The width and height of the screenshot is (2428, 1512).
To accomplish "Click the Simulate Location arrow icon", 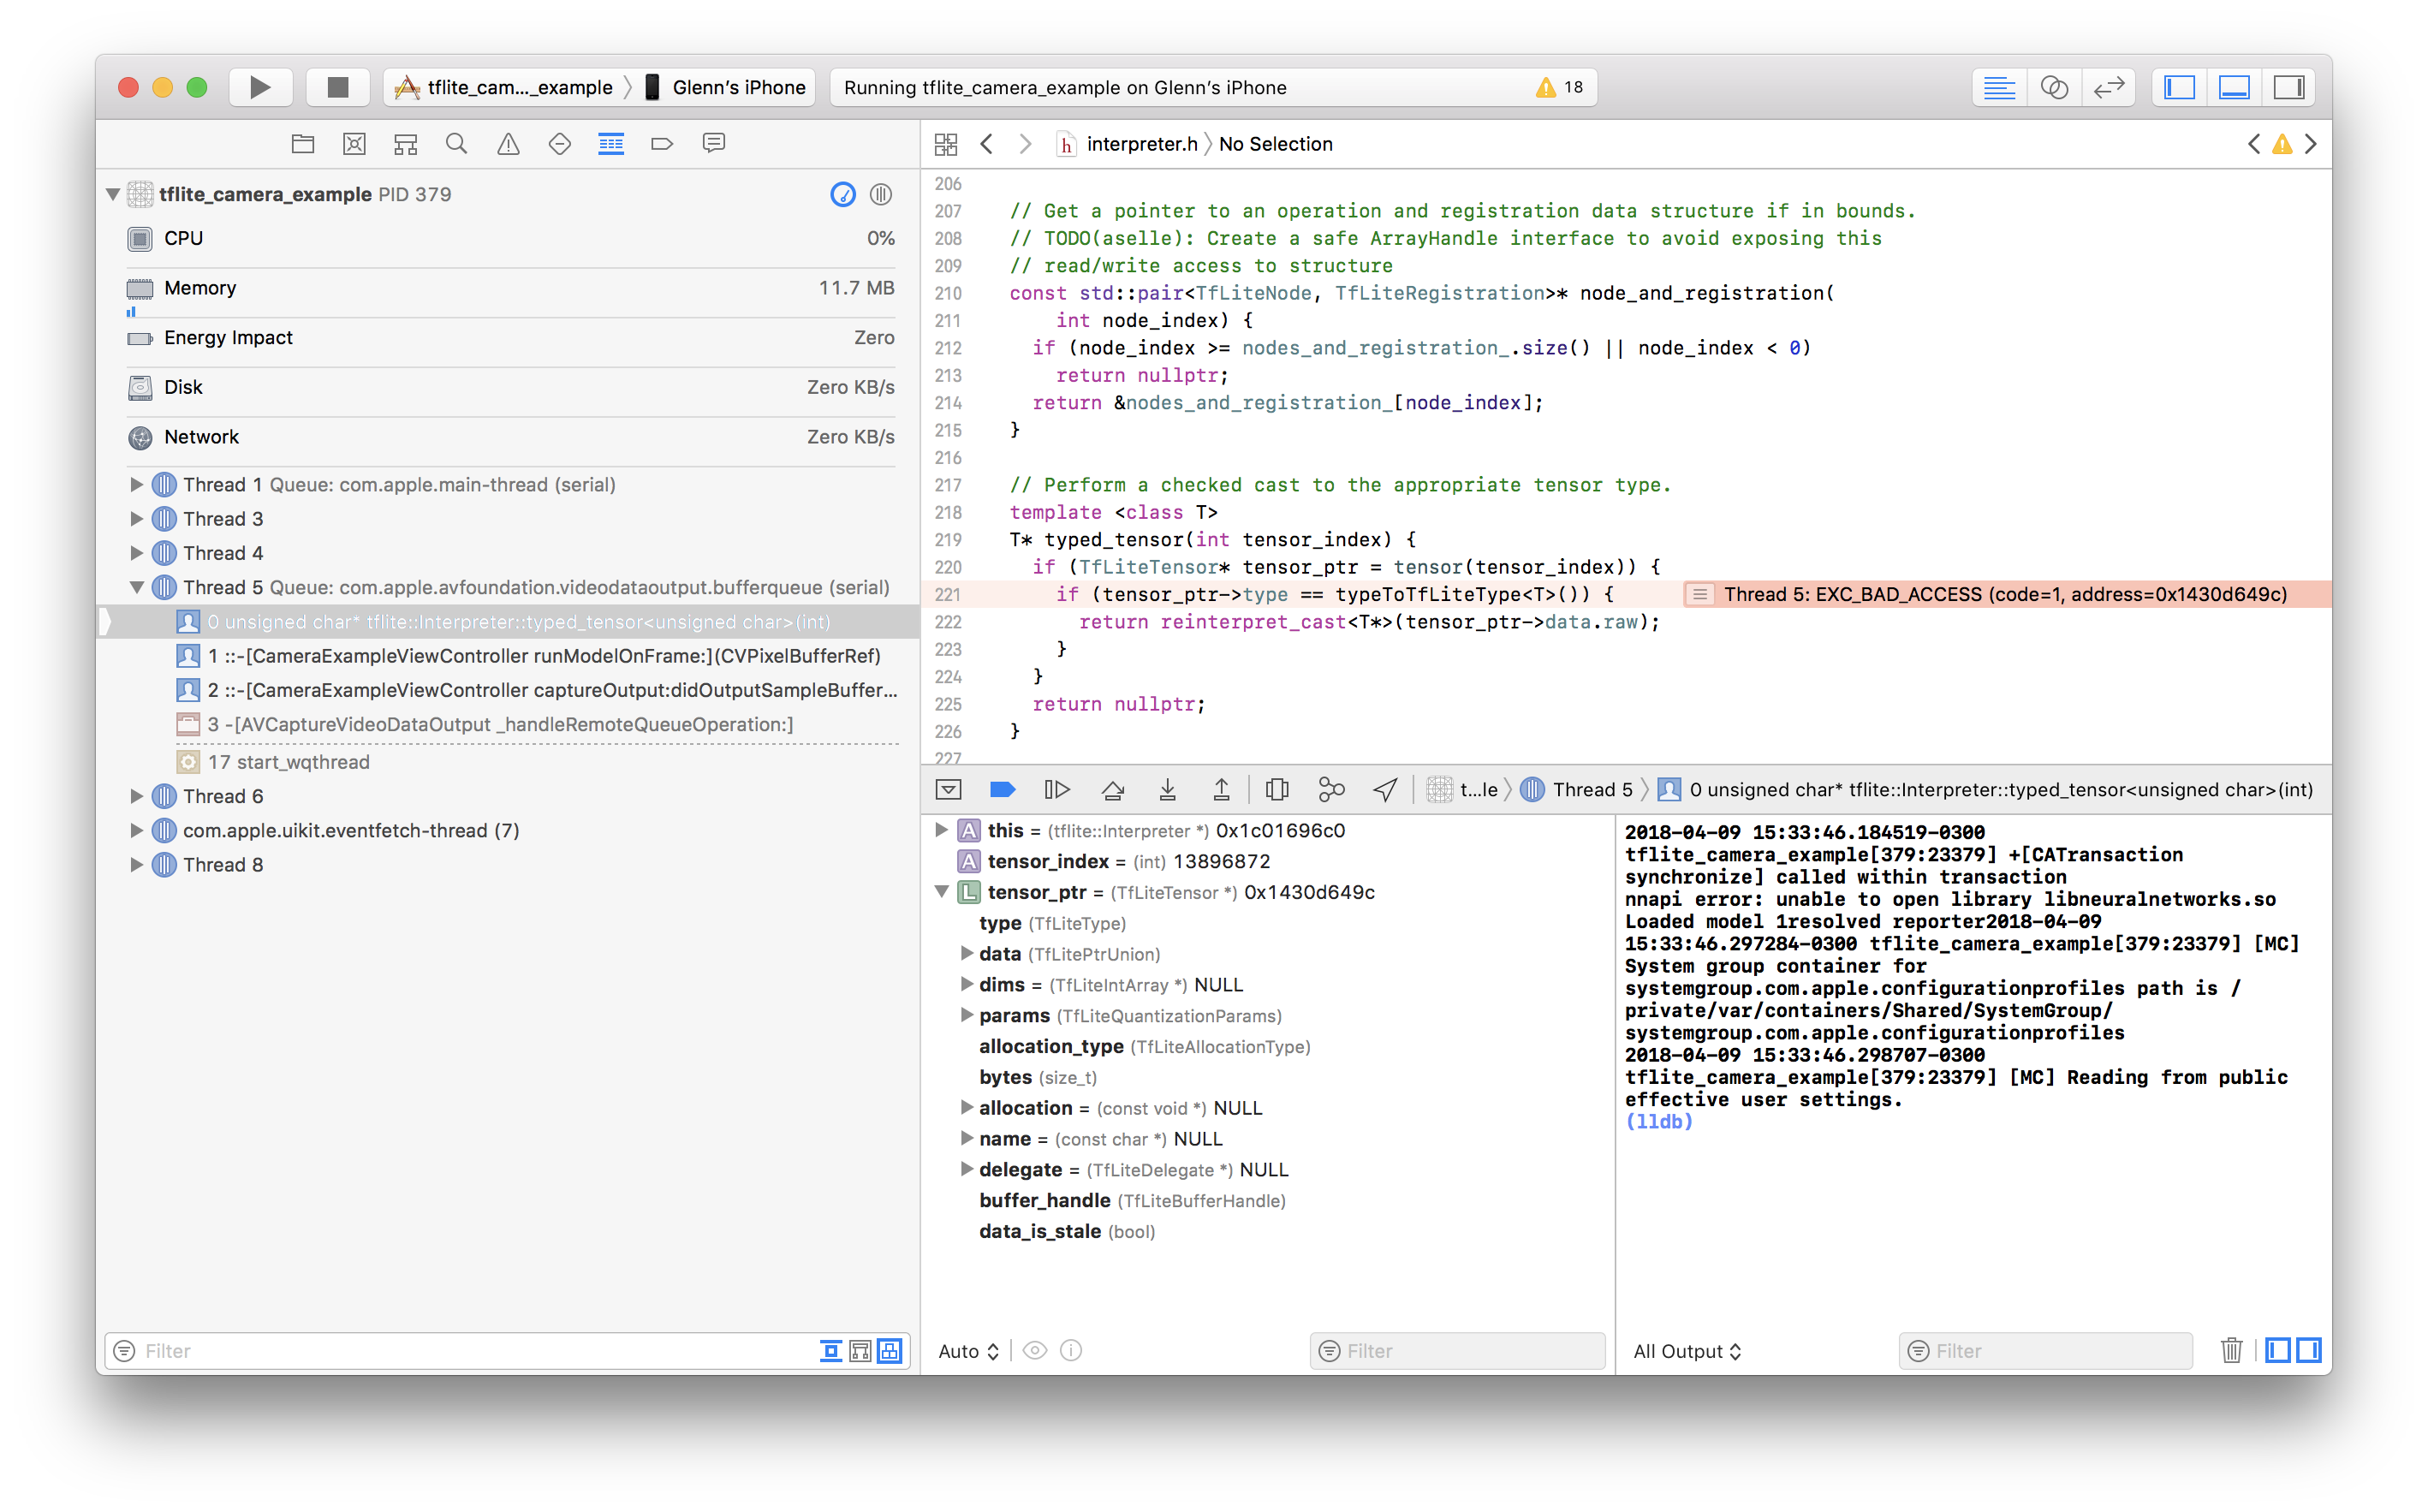I will tap(1385, 789).
